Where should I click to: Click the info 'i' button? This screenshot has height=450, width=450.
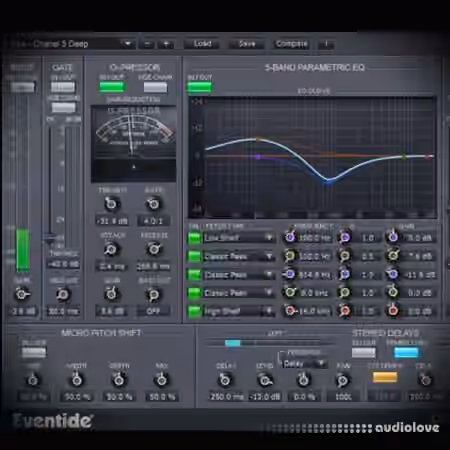tap(326, 44)
